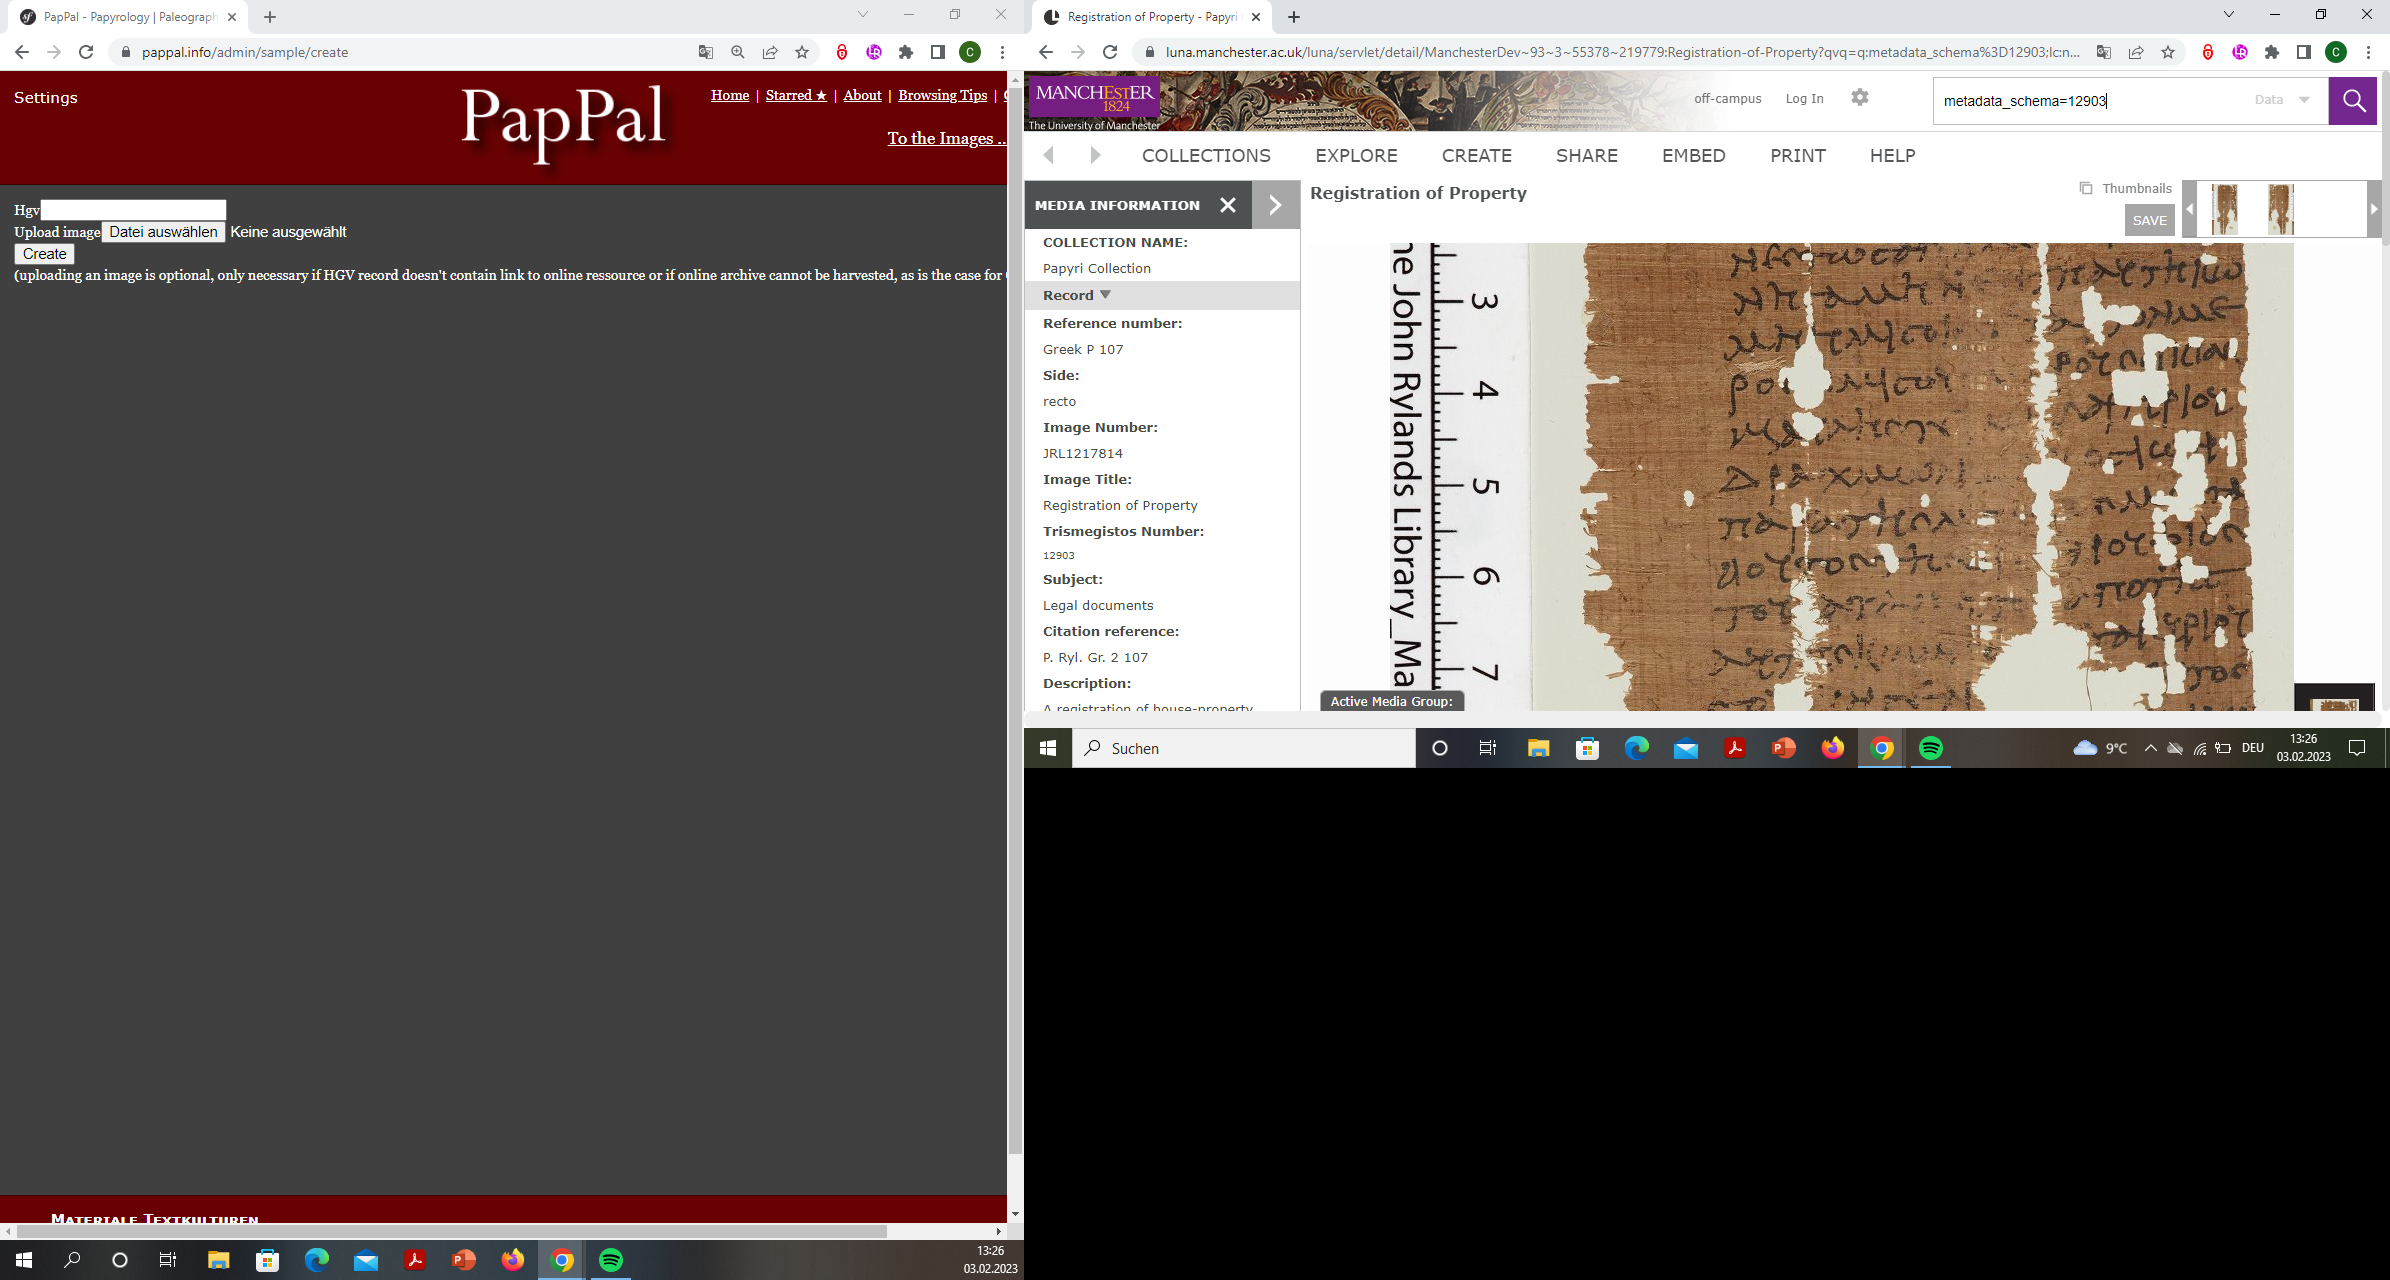
Task: Click zoom icon in PapPal address bar
Action: (x=738, y=52)
